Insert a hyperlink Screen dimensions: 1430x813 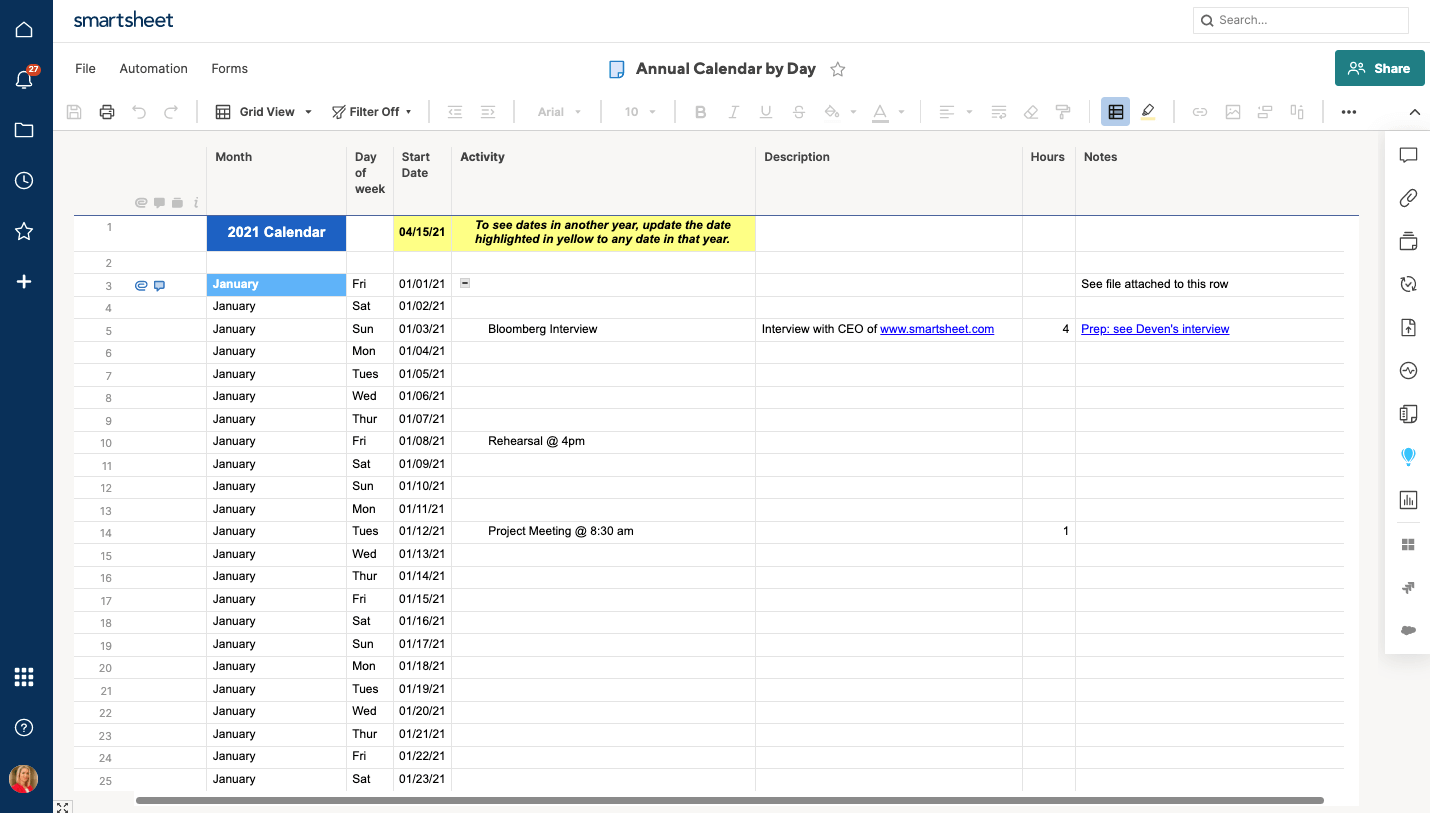click(1200, 112)
